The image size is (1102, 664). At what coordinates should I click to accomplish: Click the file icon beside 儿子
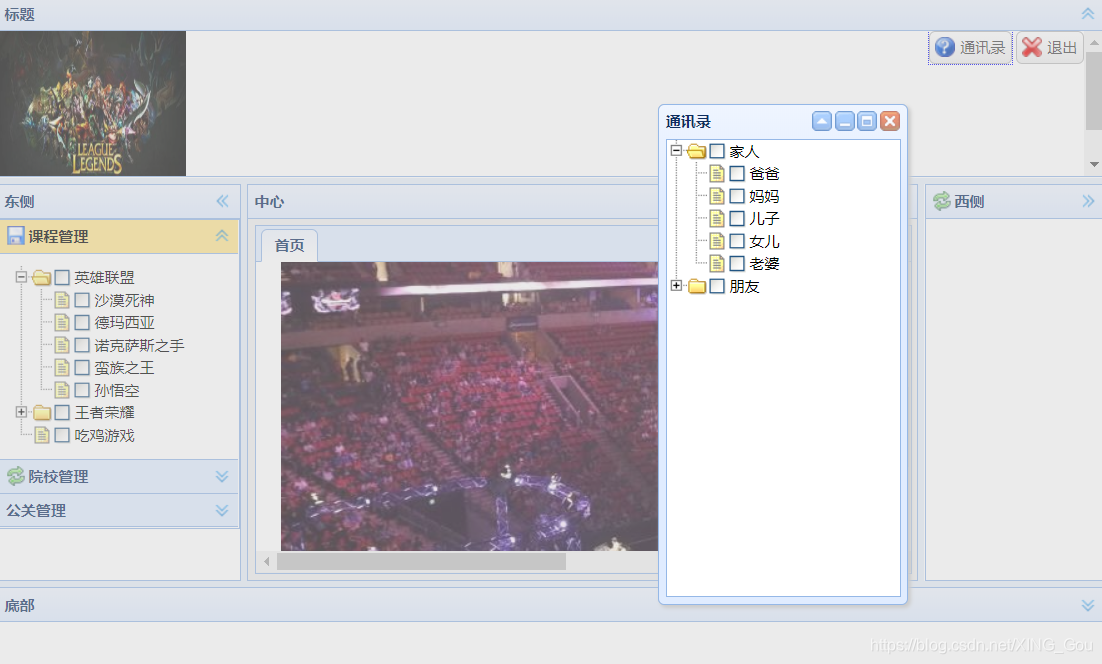pos(717,219)
